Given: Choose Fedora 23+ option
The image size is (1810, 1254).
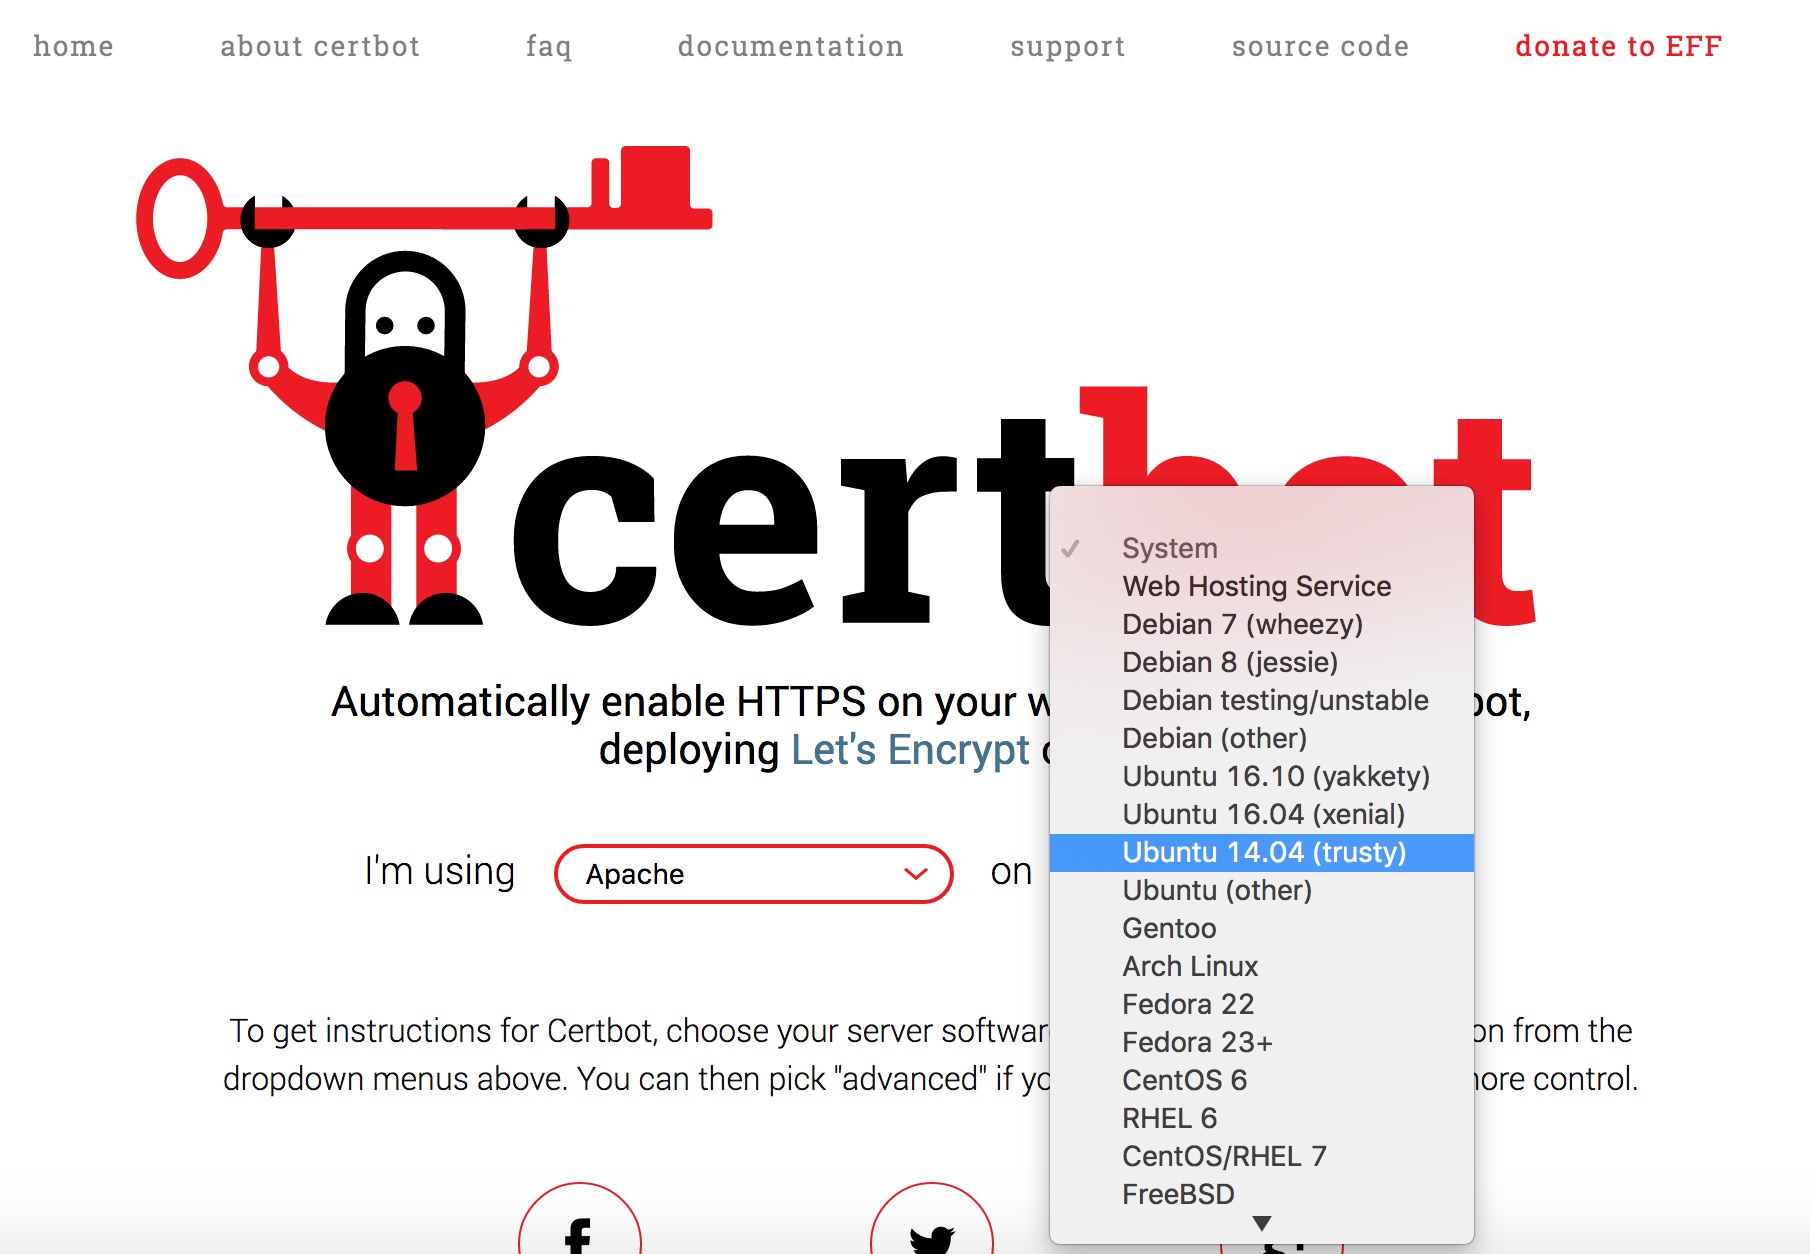Looking at the screenshot, I should point(1262,1042).
